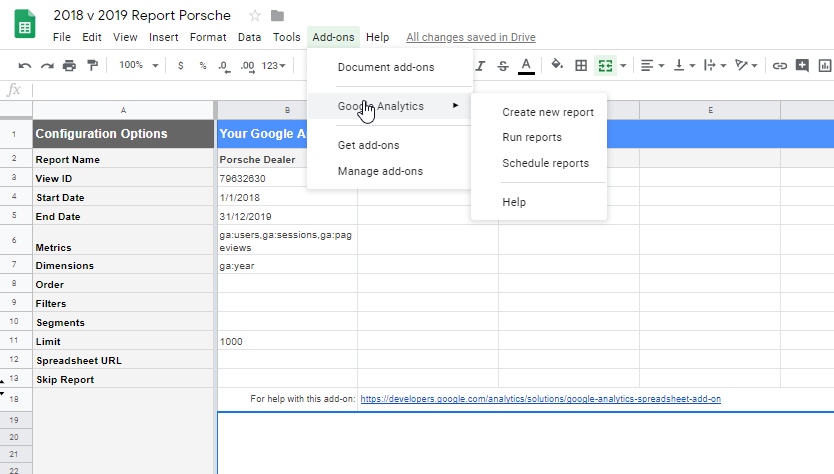This screenshot has height=474, width=834.
Task: Open fill color paint bucket
Action: 557,65
